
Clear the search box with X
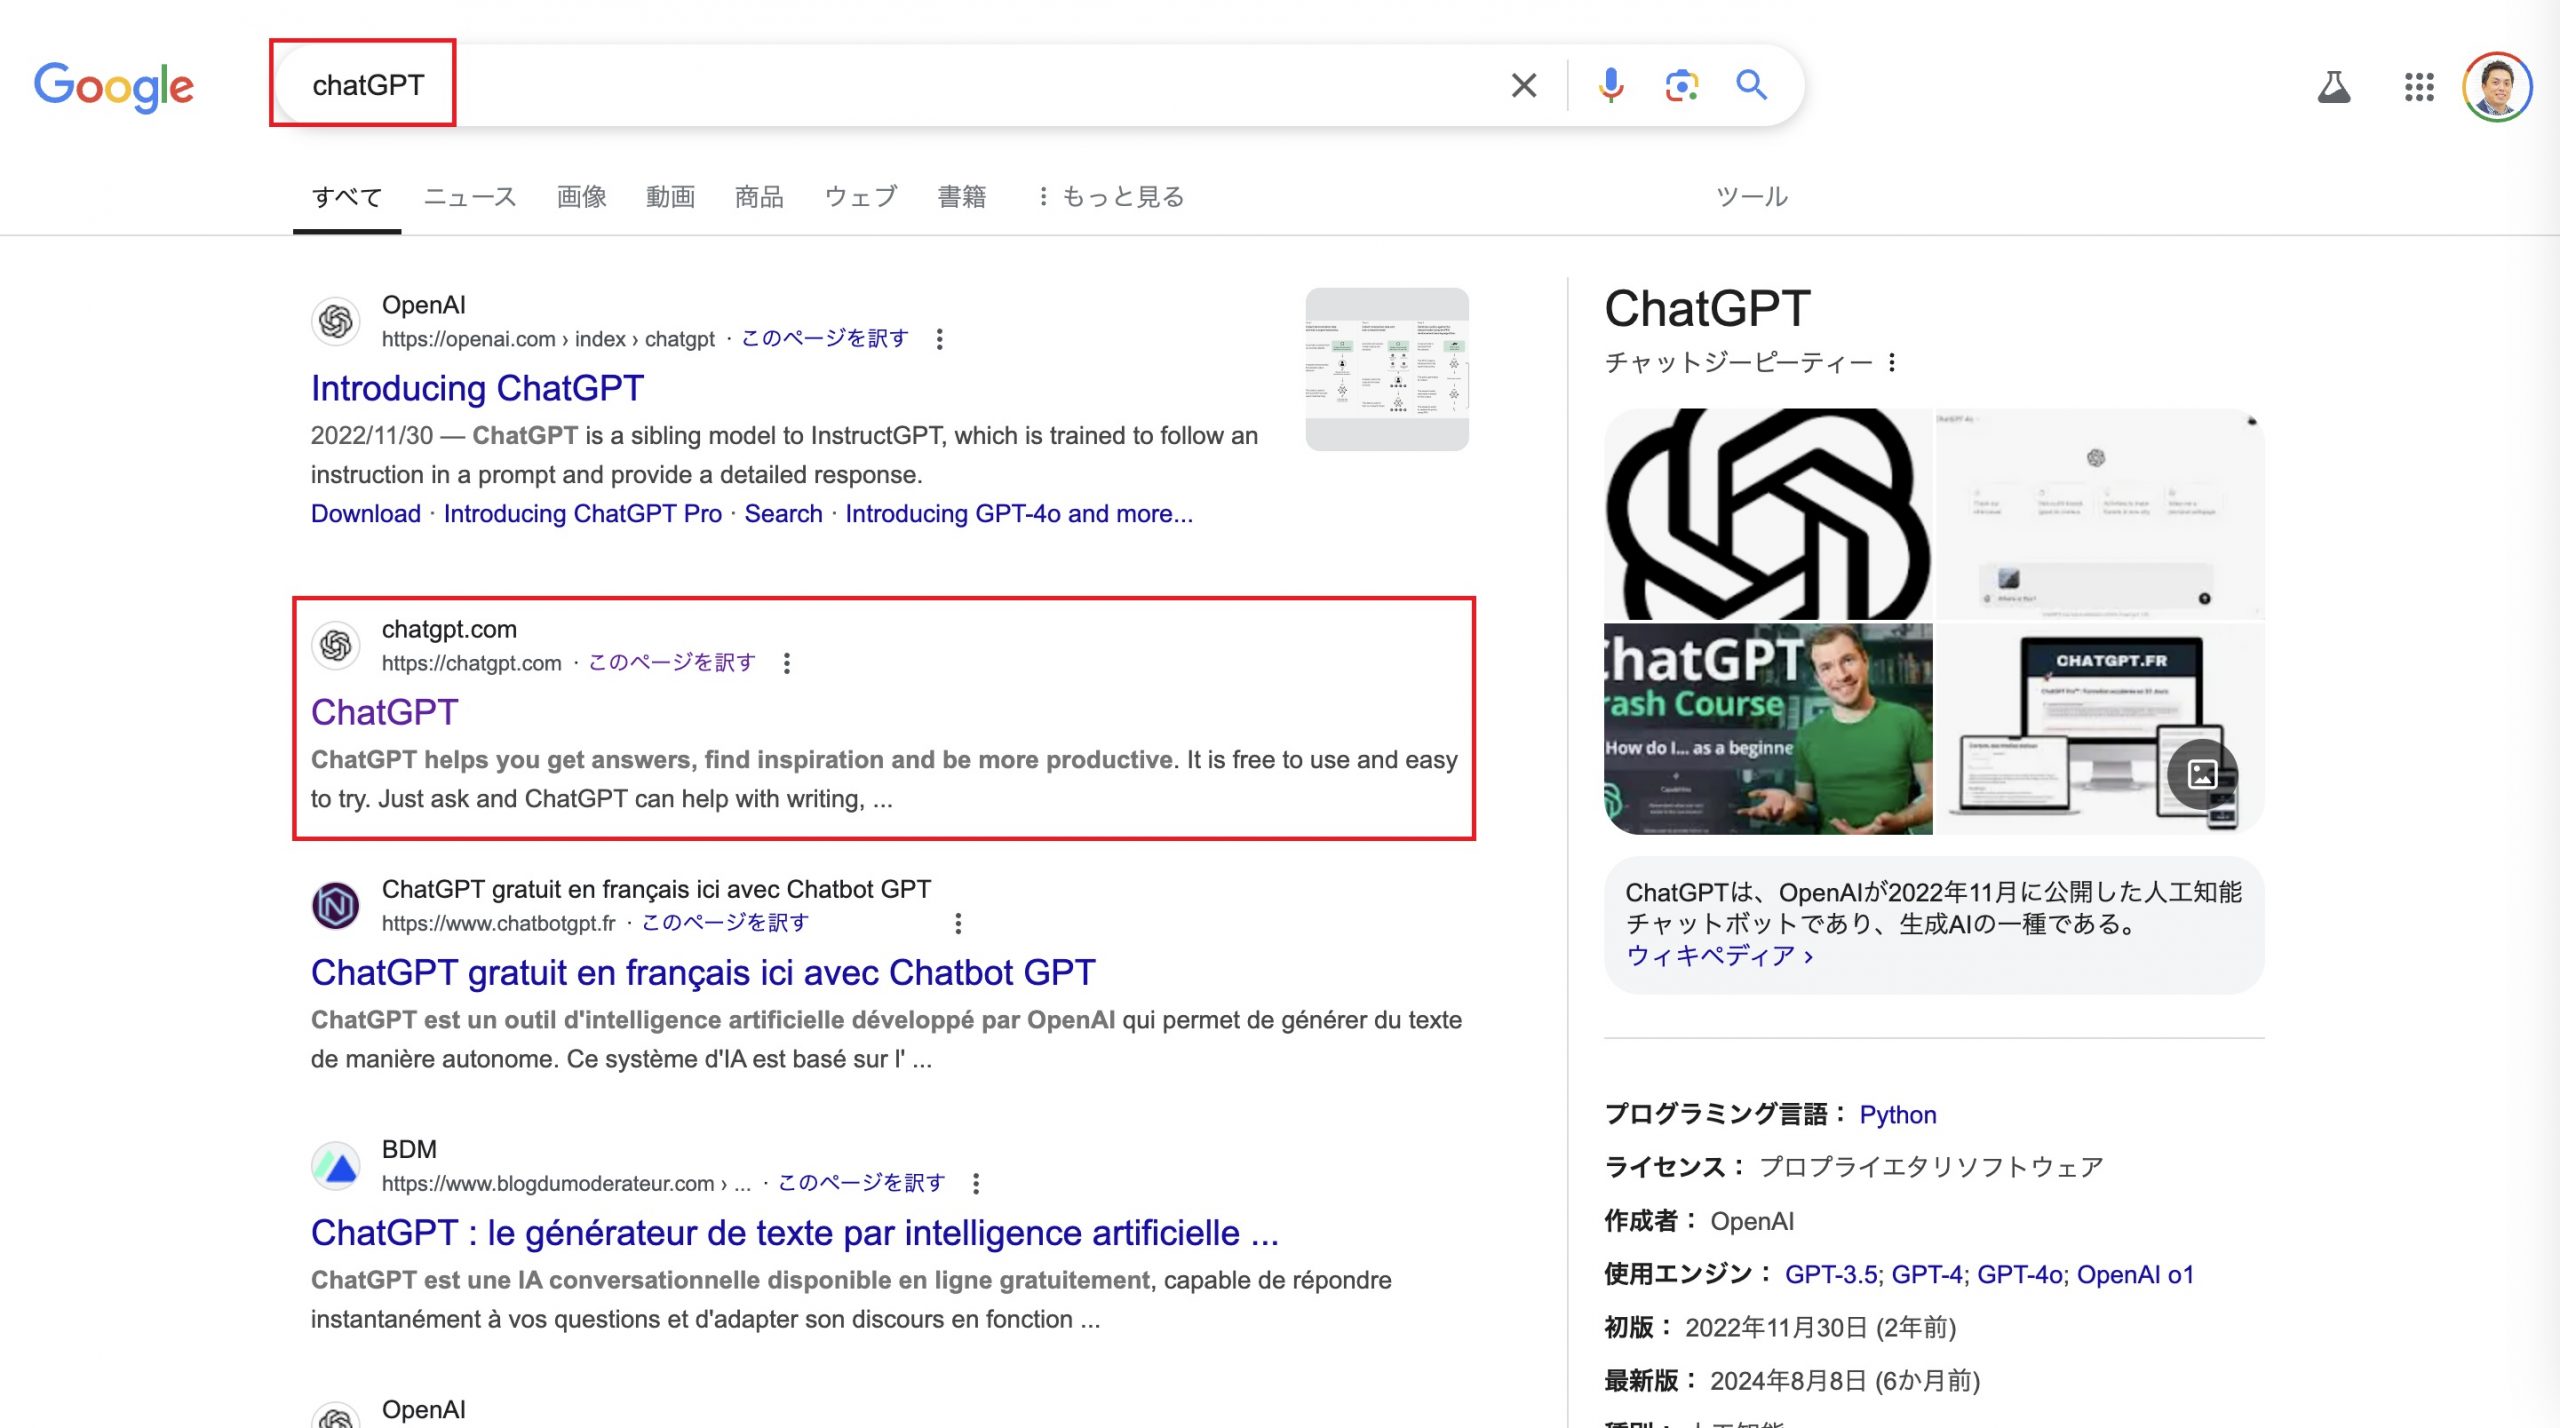[1523, 85]
